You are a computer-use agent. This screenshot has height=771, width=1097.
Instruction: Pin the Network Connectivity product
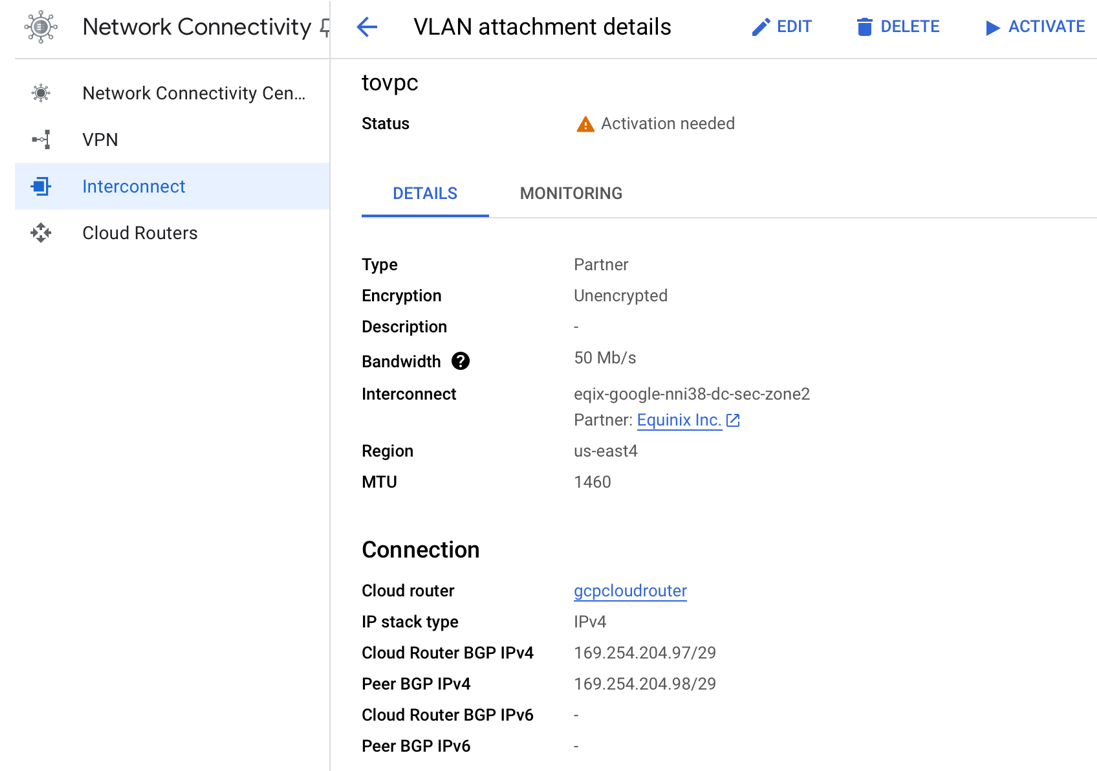[324, 29]
